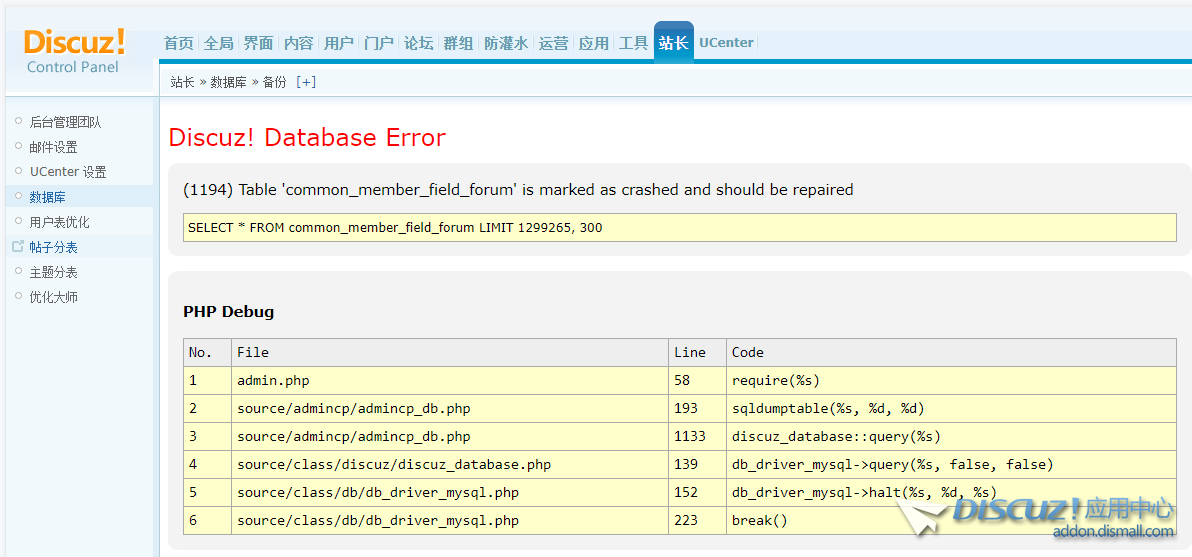Image resolution: width=1192 pixels, height=557 pixels.
Task: Open UCenter 设置 in the sidebar
Action: coord(68,172)
